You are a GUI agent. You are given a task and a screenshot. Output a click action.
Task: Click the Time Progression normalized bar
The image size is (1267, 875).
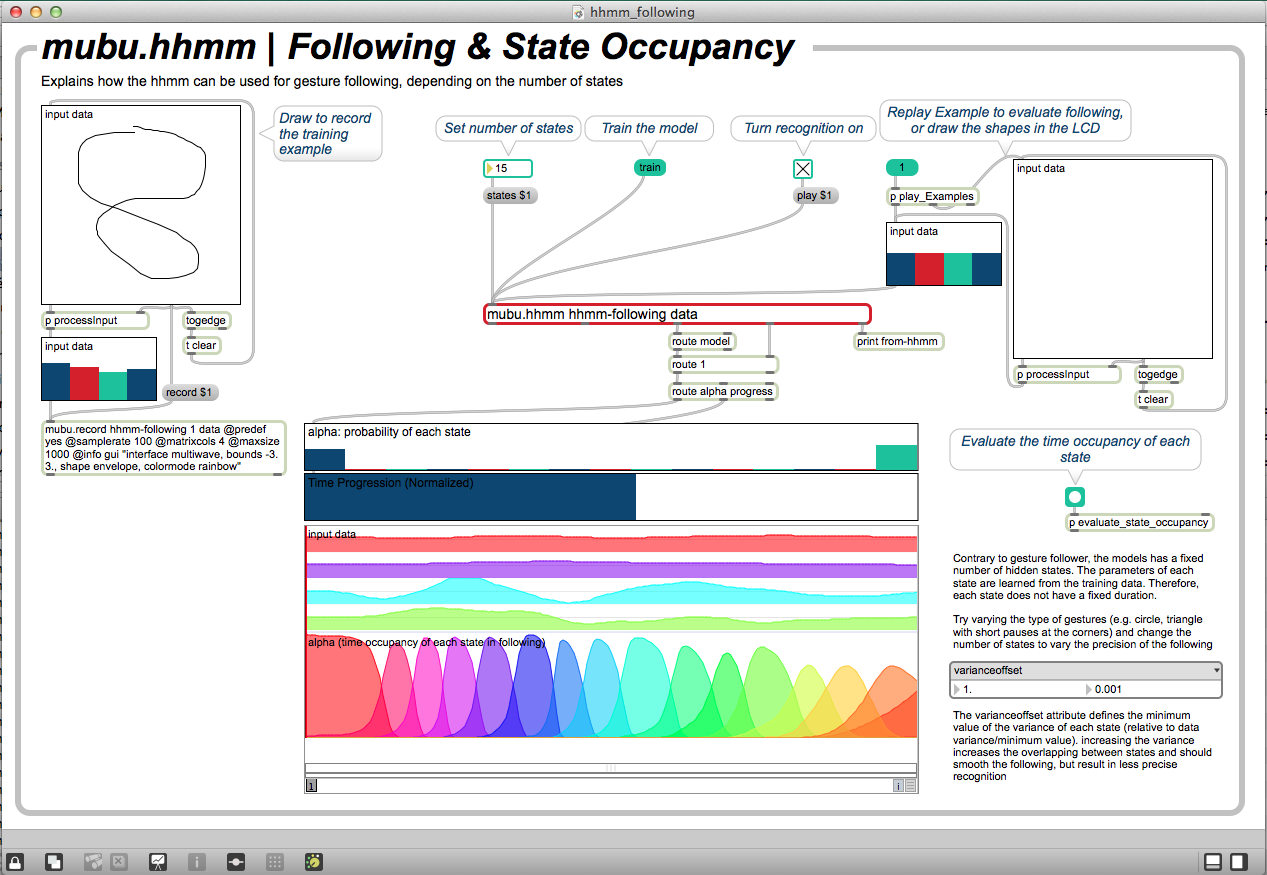click(610, 497)
